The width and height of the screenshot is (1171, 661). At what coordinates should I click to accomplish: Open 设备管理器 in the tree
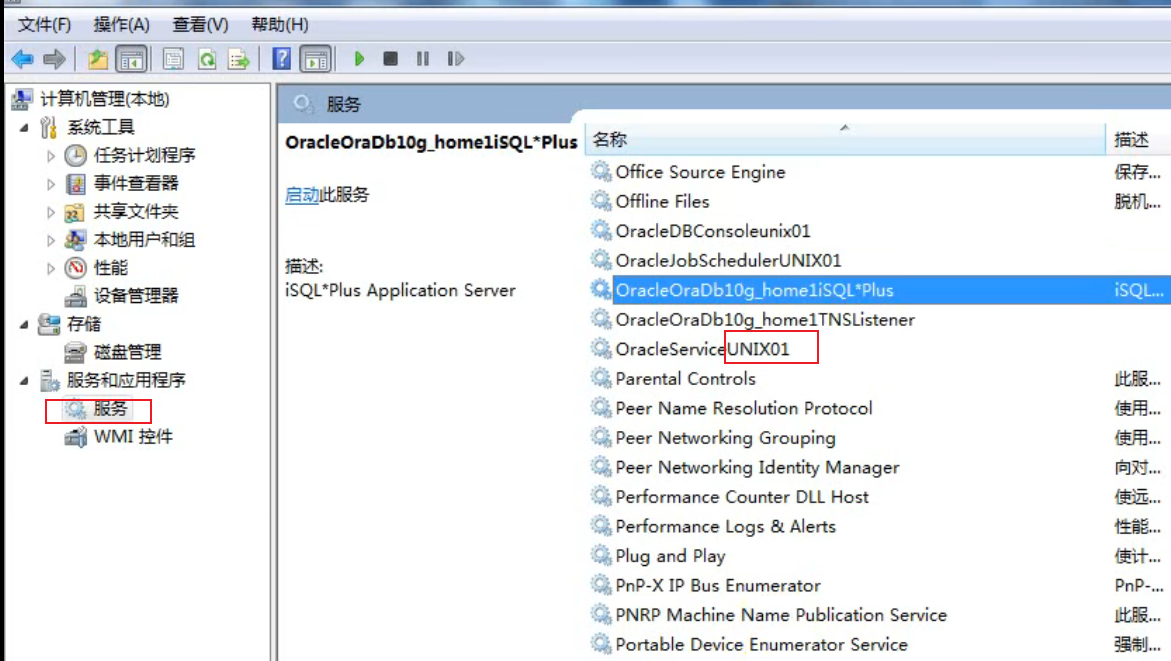[x=136, y=296]
